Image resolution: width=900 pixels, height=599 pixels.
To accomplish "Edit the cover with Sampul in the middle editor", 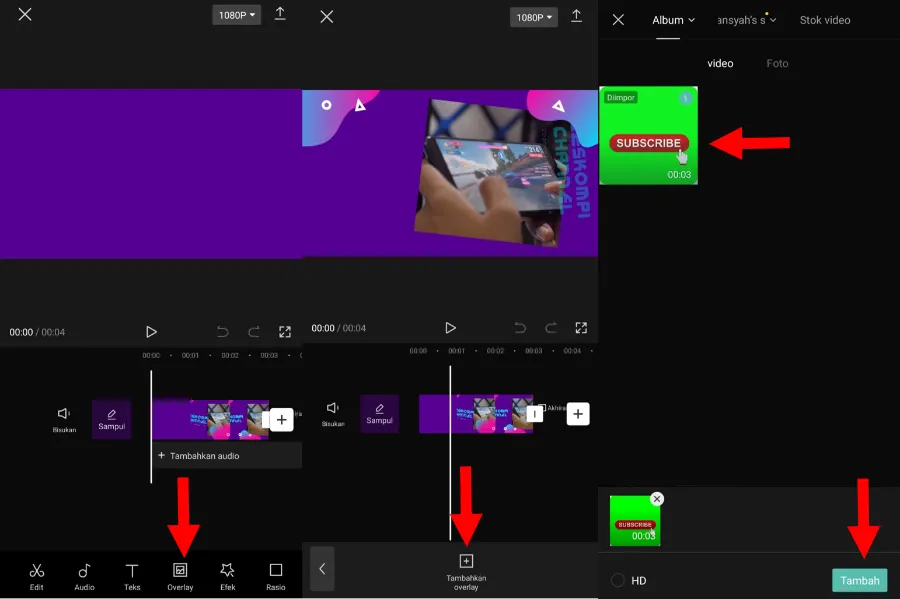I will (379, 414).
